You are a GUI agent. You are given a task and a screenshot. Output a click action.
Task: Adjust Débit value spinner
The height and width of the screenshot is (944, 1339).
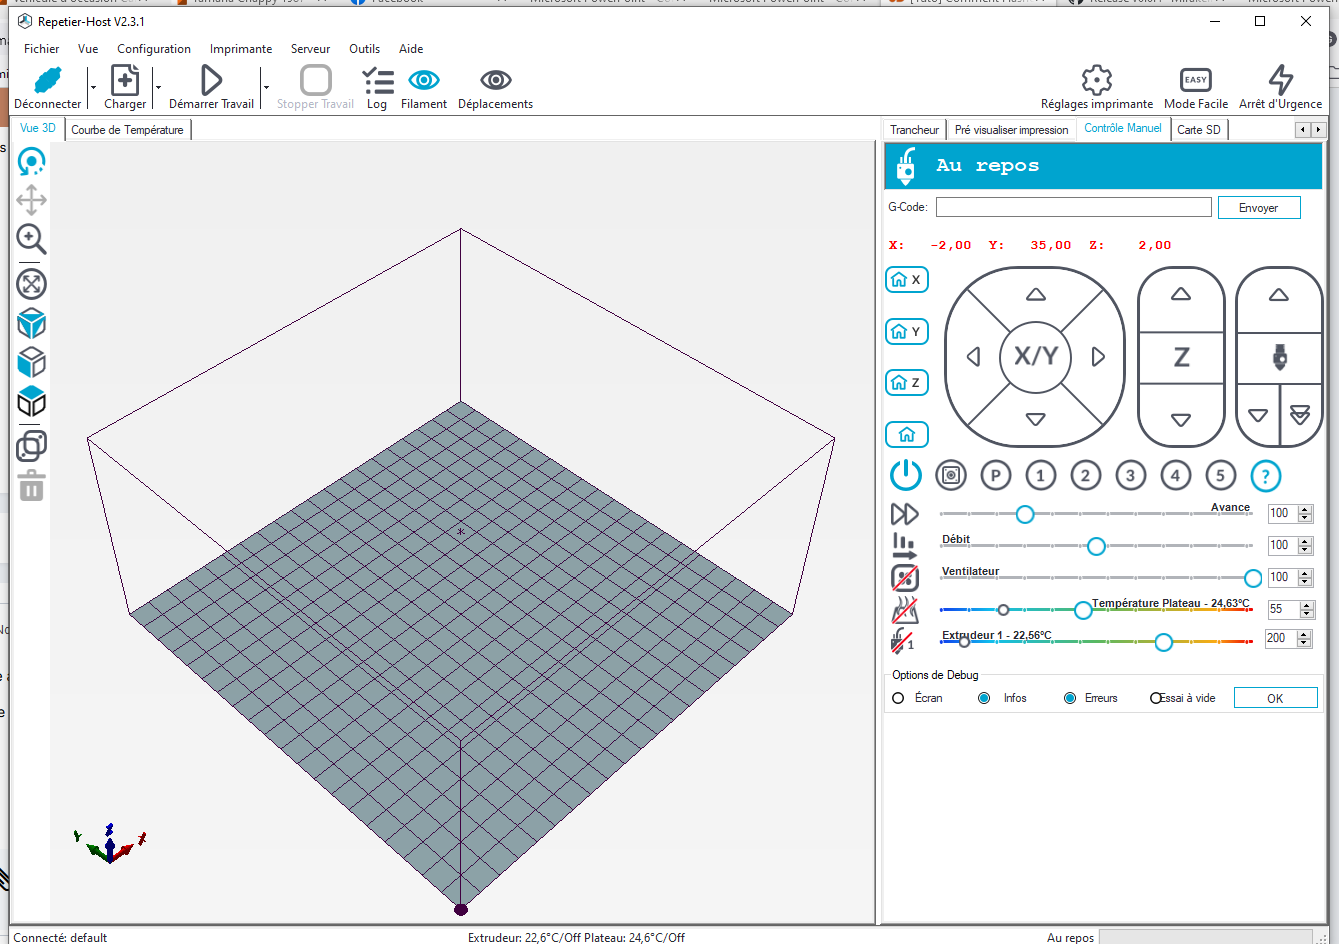click(x=1305, y=545)
